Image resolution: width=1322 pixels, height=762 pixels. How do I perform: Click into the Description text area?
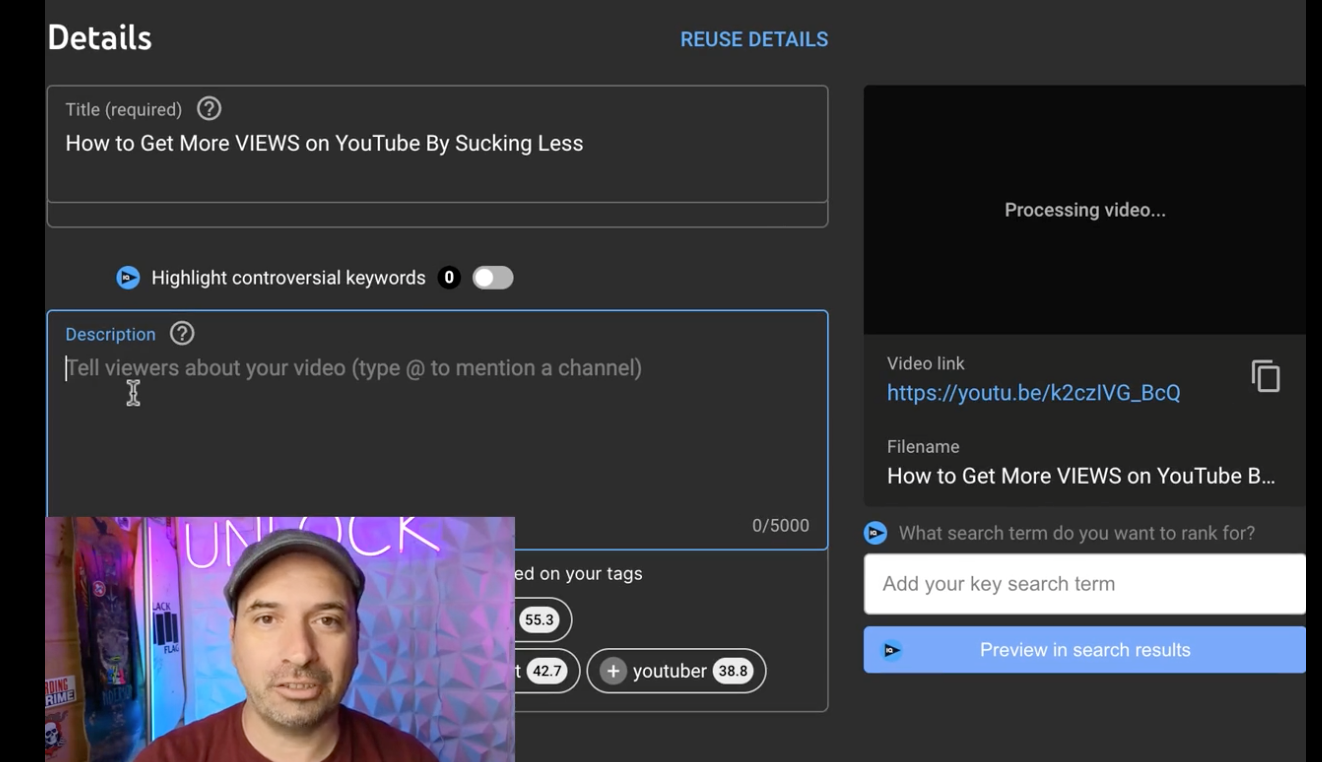click(x=437, y=430)
